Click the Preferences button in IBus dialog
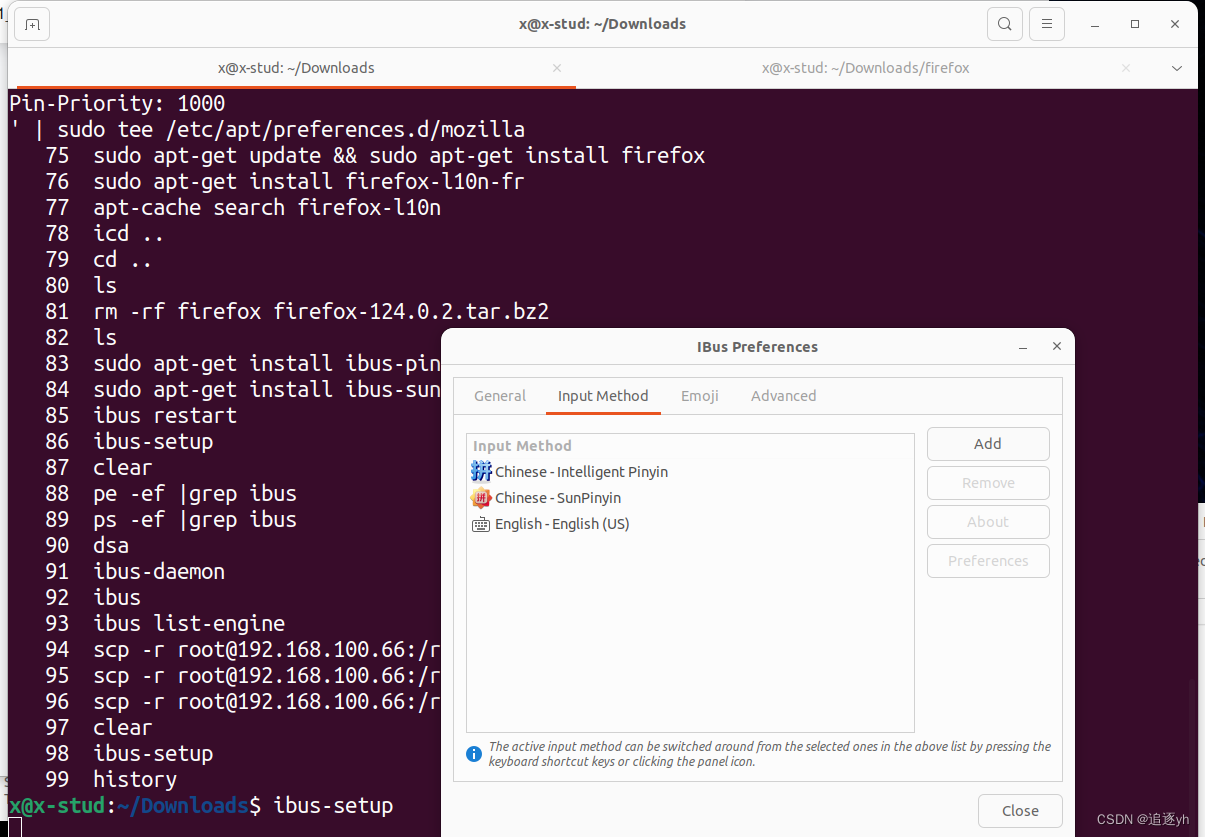The image size is (1205, 837). tap(987, 560)
